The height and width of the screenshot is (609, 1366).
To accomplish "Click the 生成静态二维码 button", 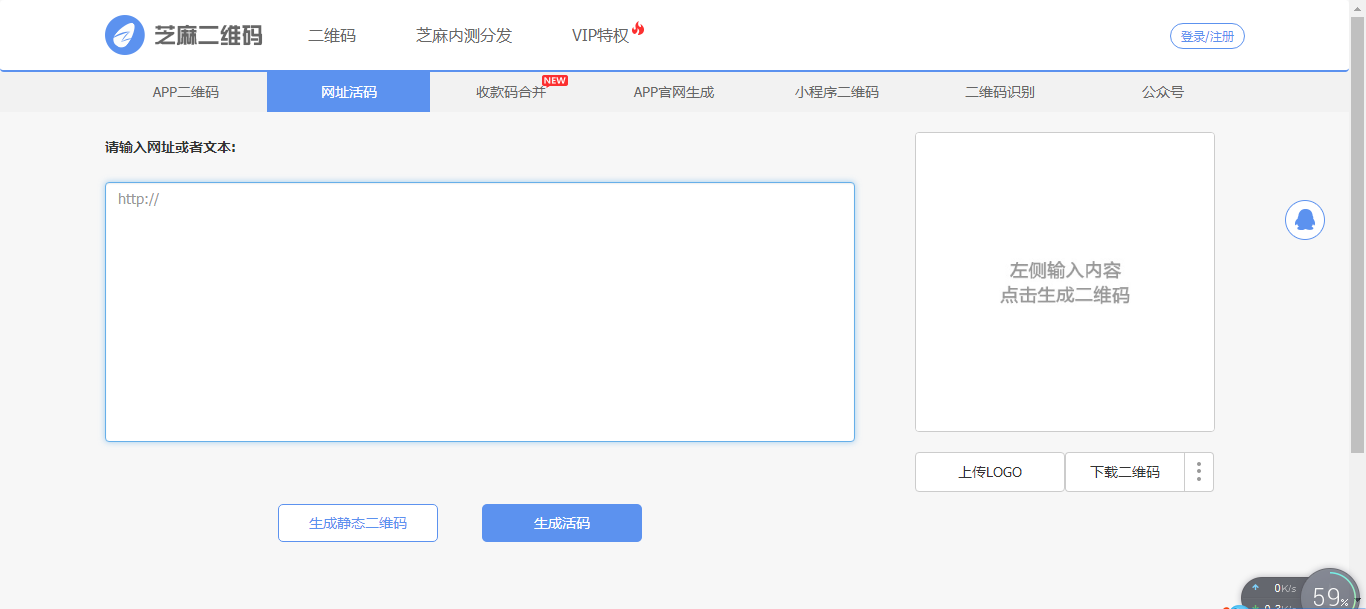I will (358, 523).
